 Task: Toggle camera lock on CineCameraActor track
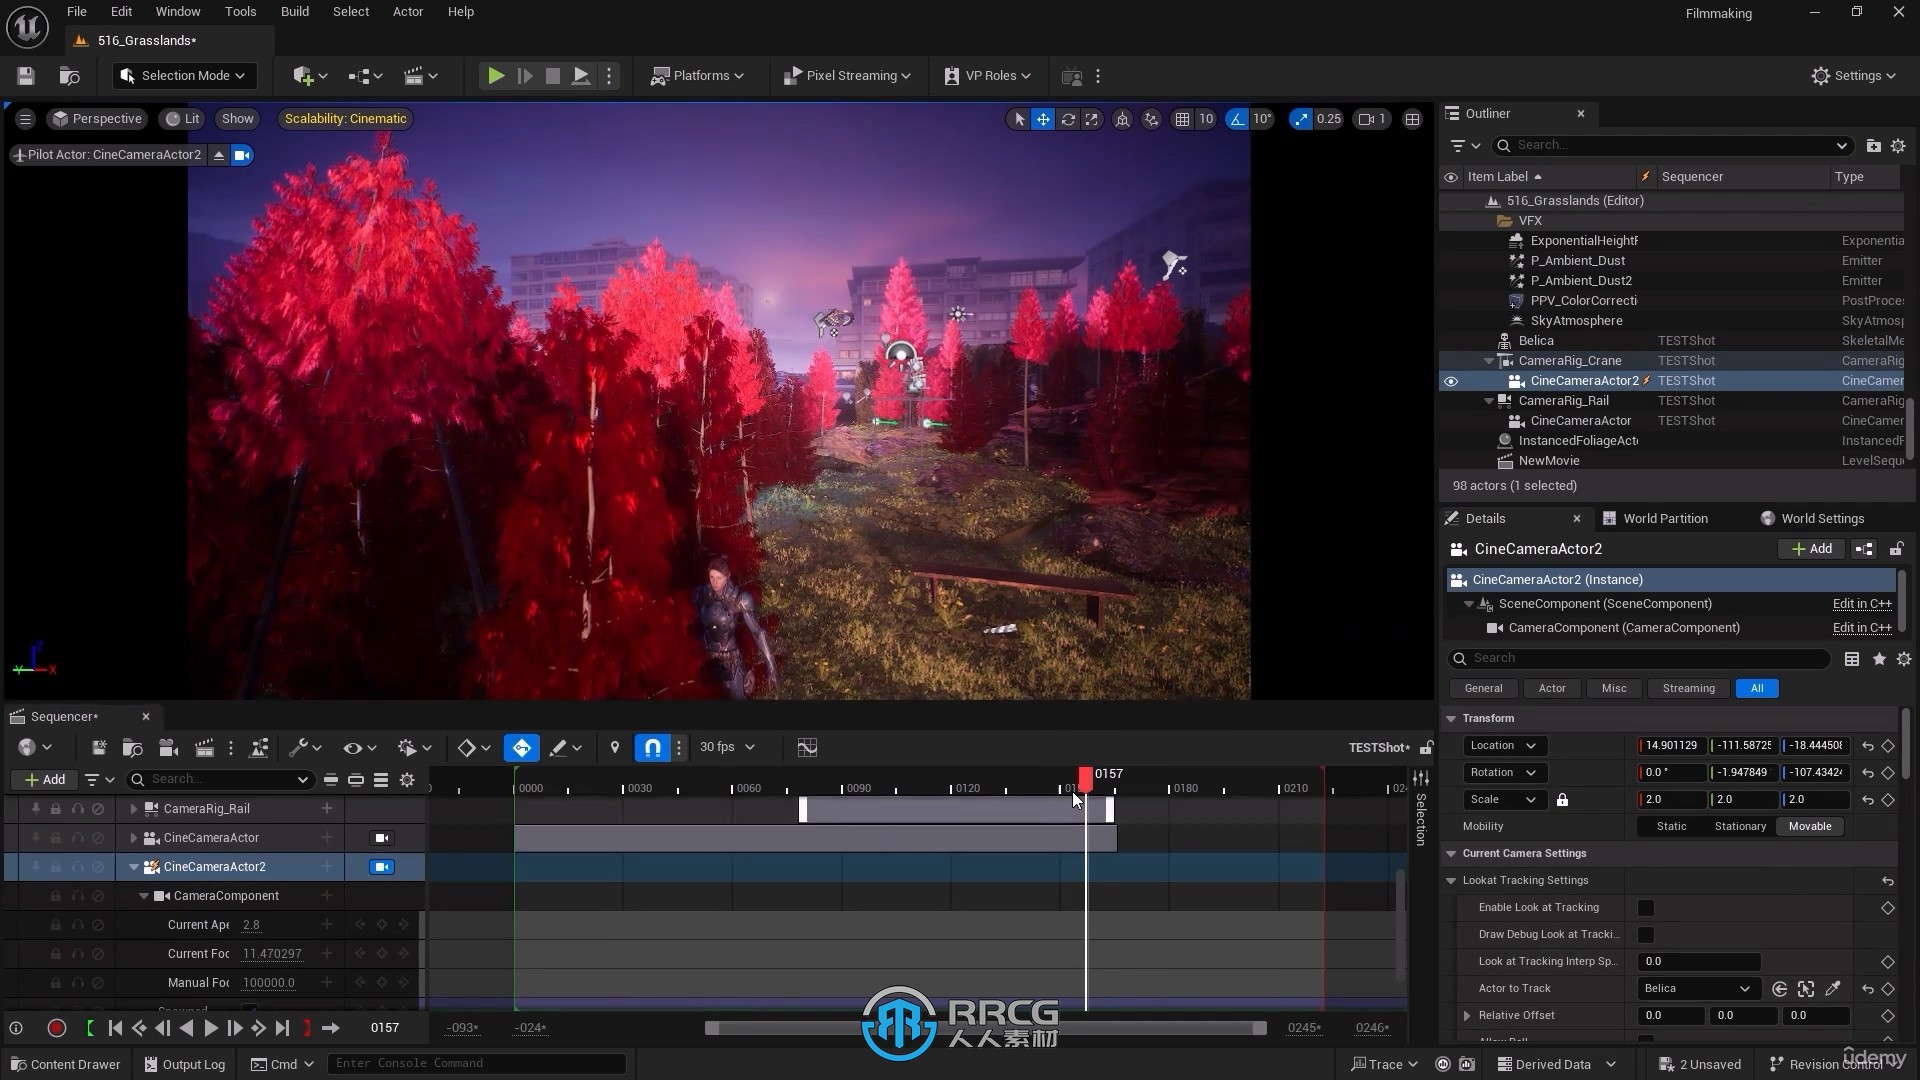(382, 838)
